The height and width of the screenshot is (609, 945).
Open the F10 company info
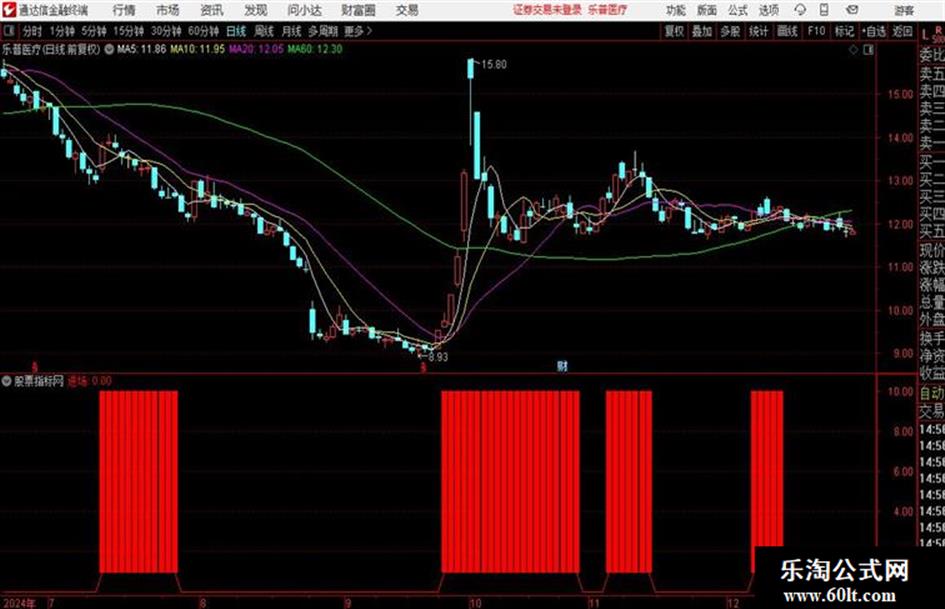coord(816,31)
